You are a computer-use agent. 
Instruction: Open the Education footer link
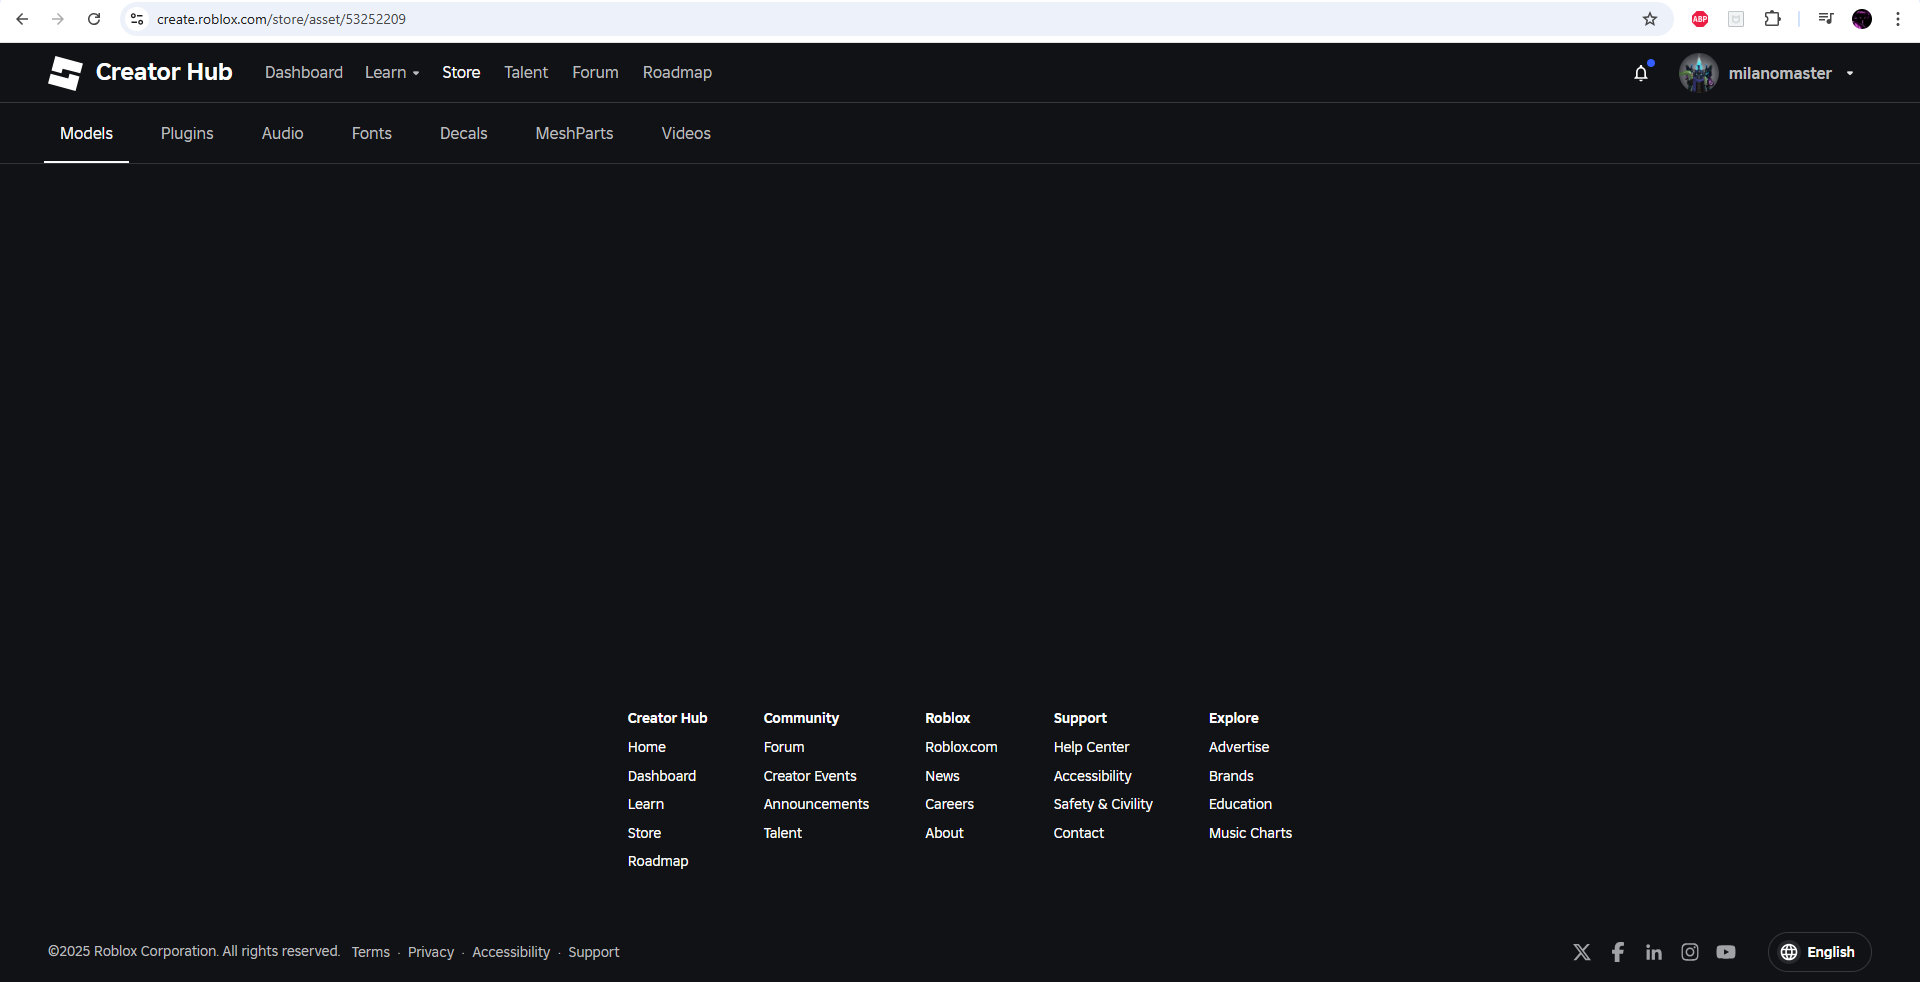[x=1240, y=804]
